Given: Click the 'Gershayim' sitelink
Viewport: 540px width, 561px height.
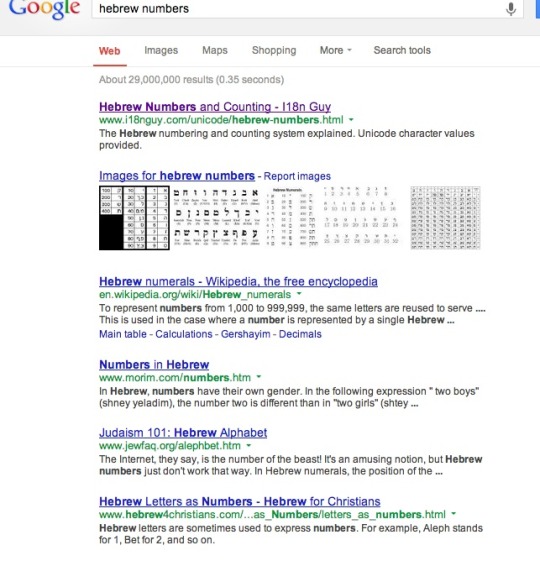Looking at the screenshot, I should tap(245, 334).
